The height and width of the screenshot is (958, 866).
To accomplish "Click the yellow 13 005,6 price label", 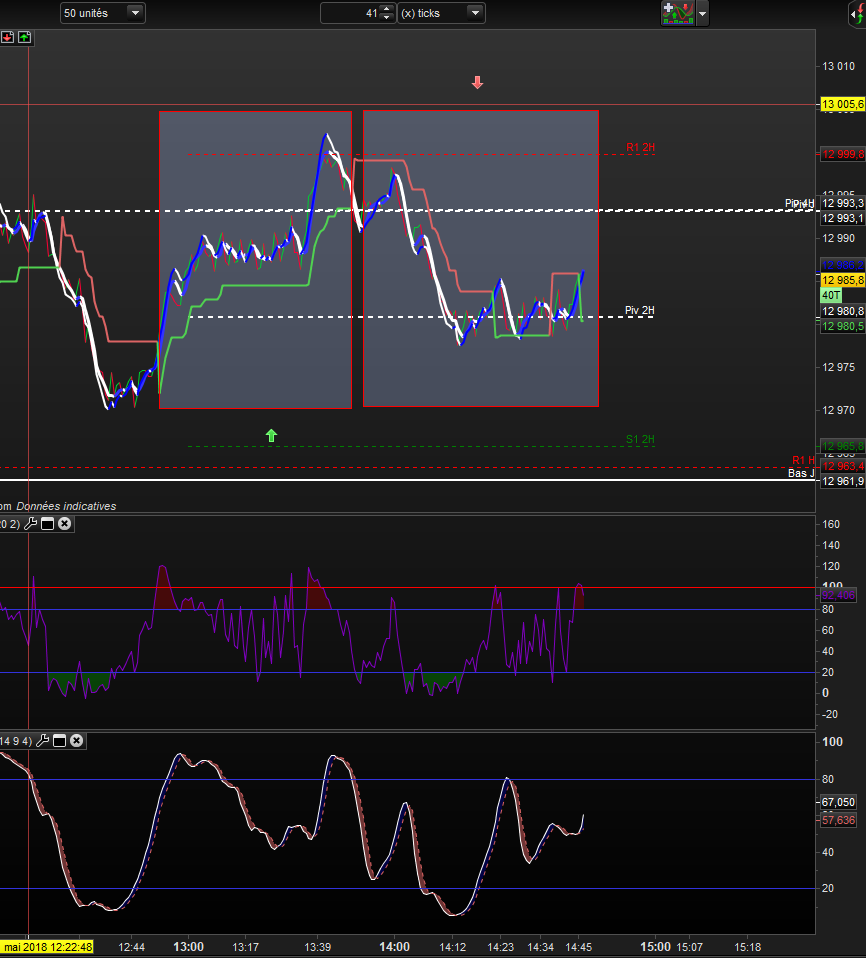I will tap(842, 104).
